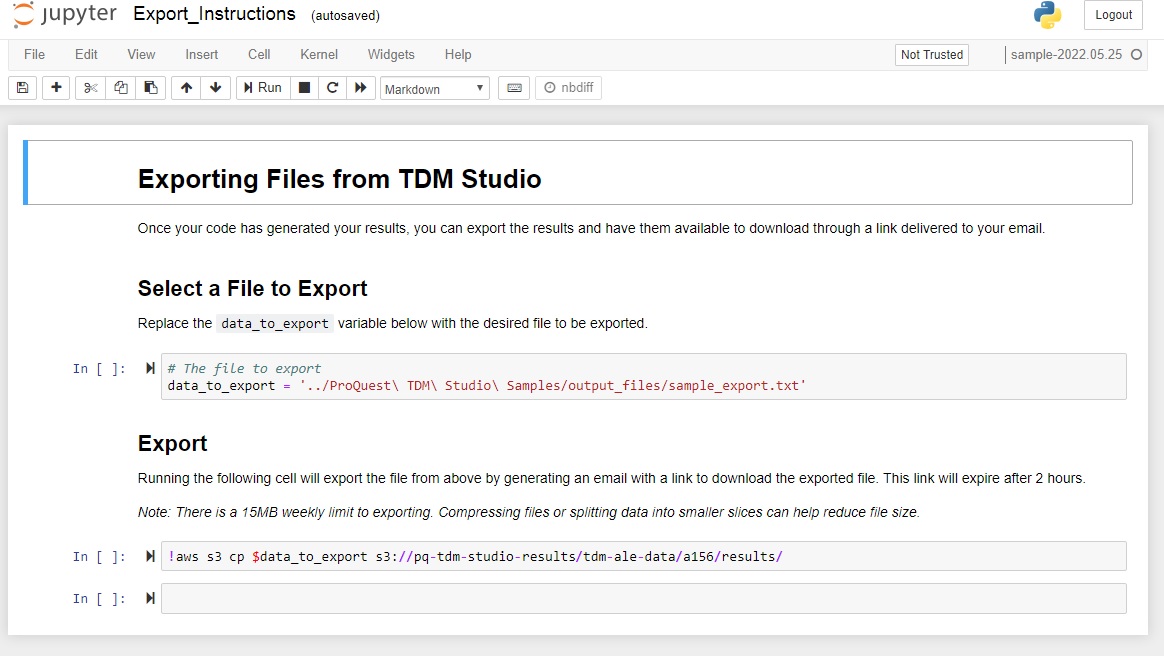Click into the data_to_export code cell
The width and height of the screenshot is (1164, 656).
[644, 377]
